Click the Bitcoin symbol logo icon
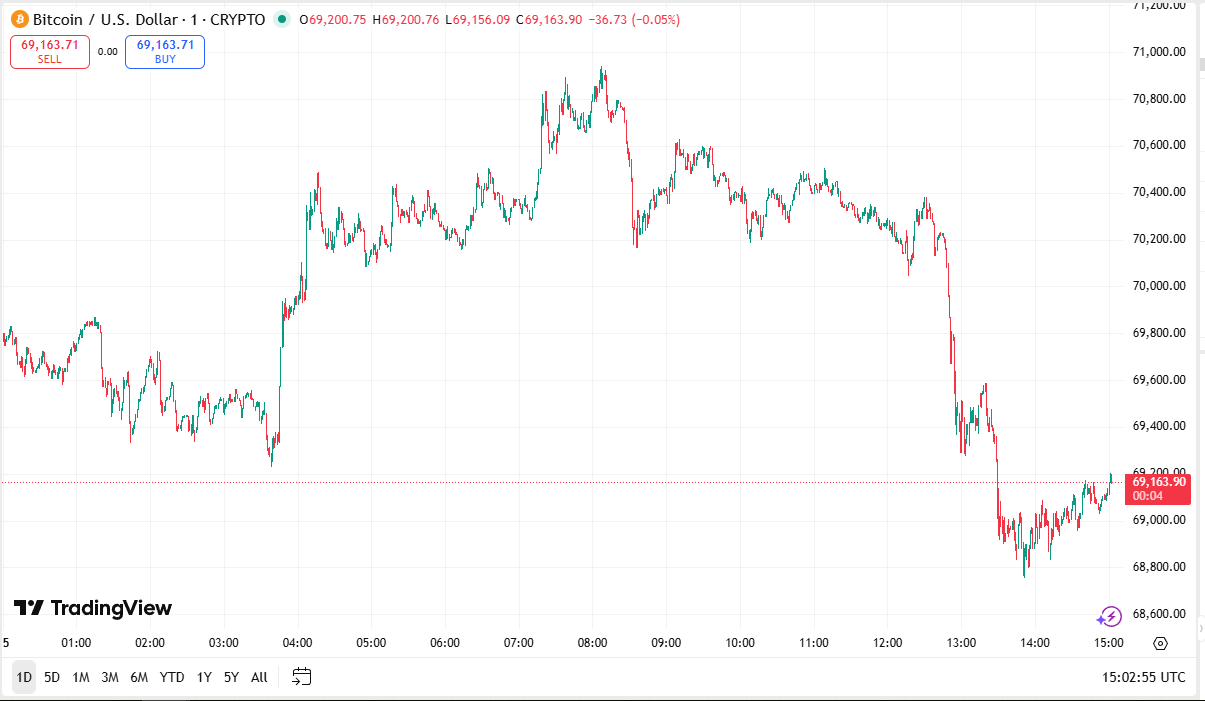Viewport: 1205px width, 701px height. click(19, 19)
